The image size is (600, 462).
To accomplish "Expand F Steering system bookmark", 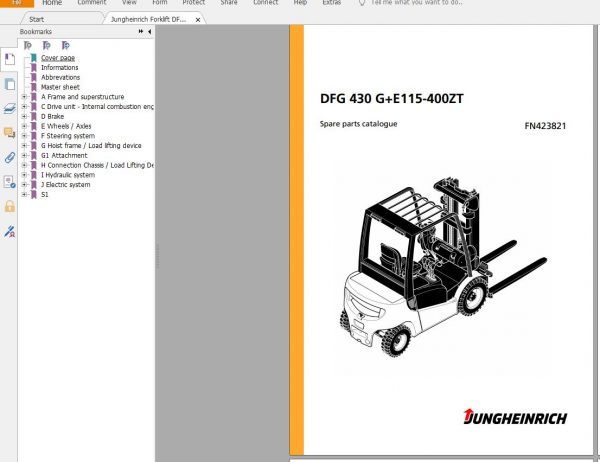I will tap(24, 136).
